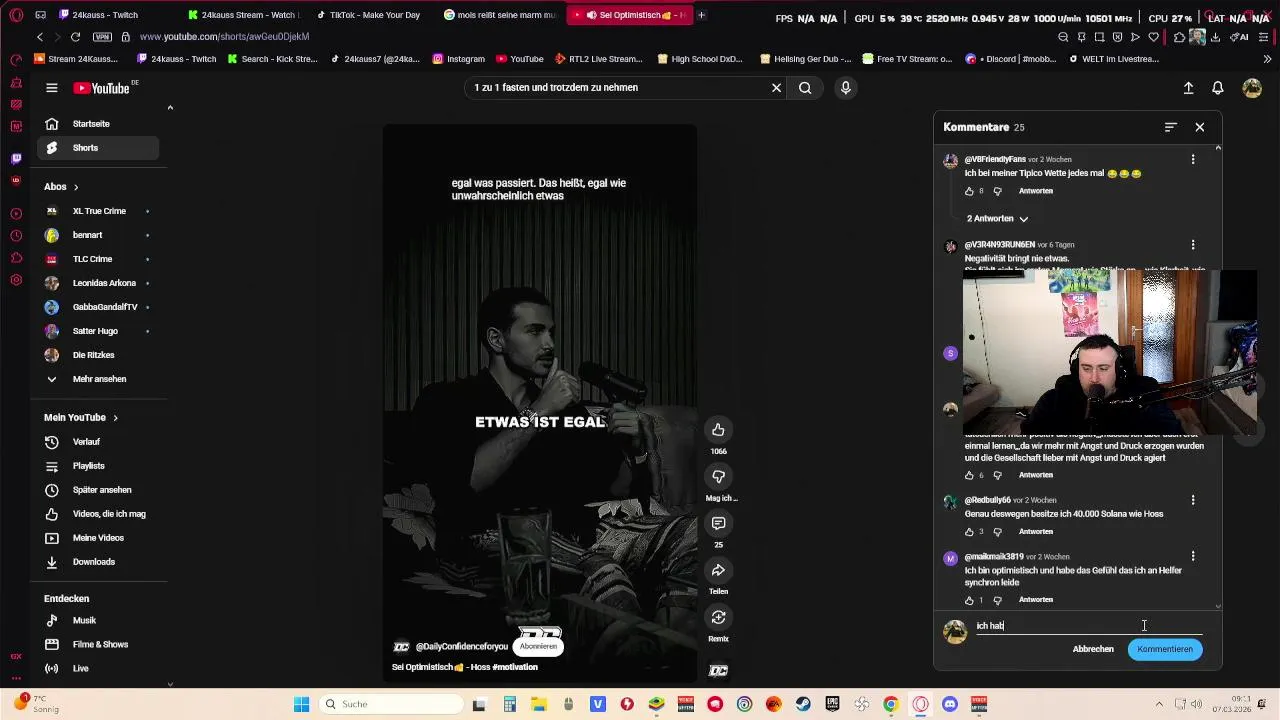Clear the search field with X

tap(776, 88)
